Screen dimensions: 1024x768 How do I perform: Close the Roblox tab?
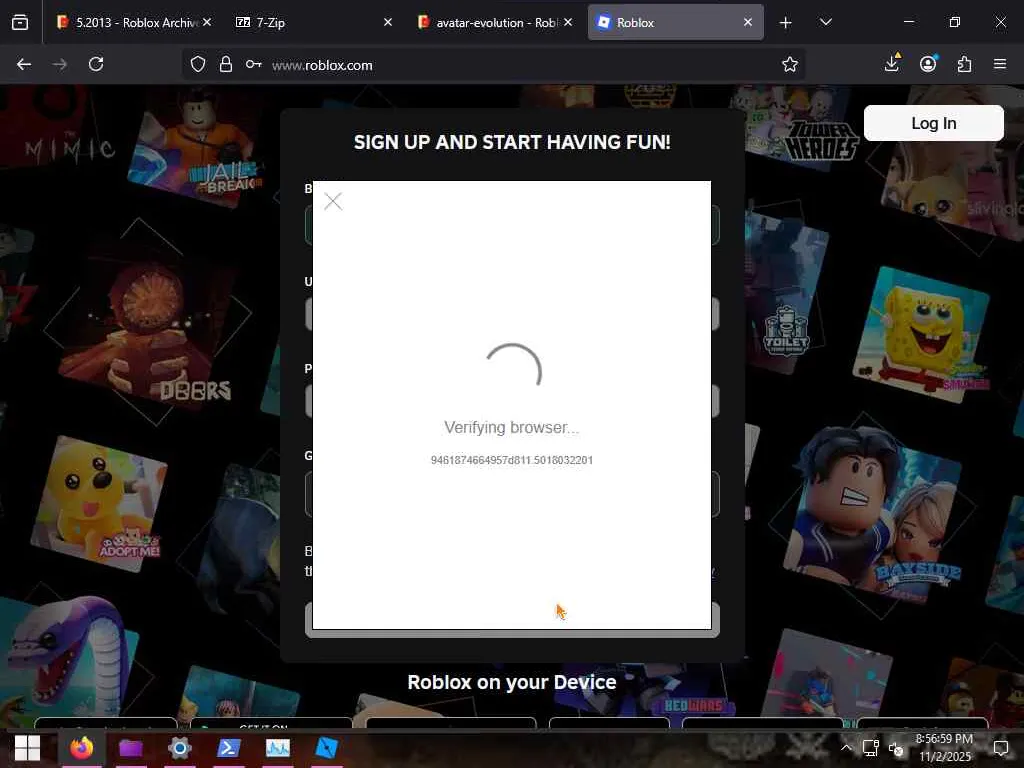(748, 22)
